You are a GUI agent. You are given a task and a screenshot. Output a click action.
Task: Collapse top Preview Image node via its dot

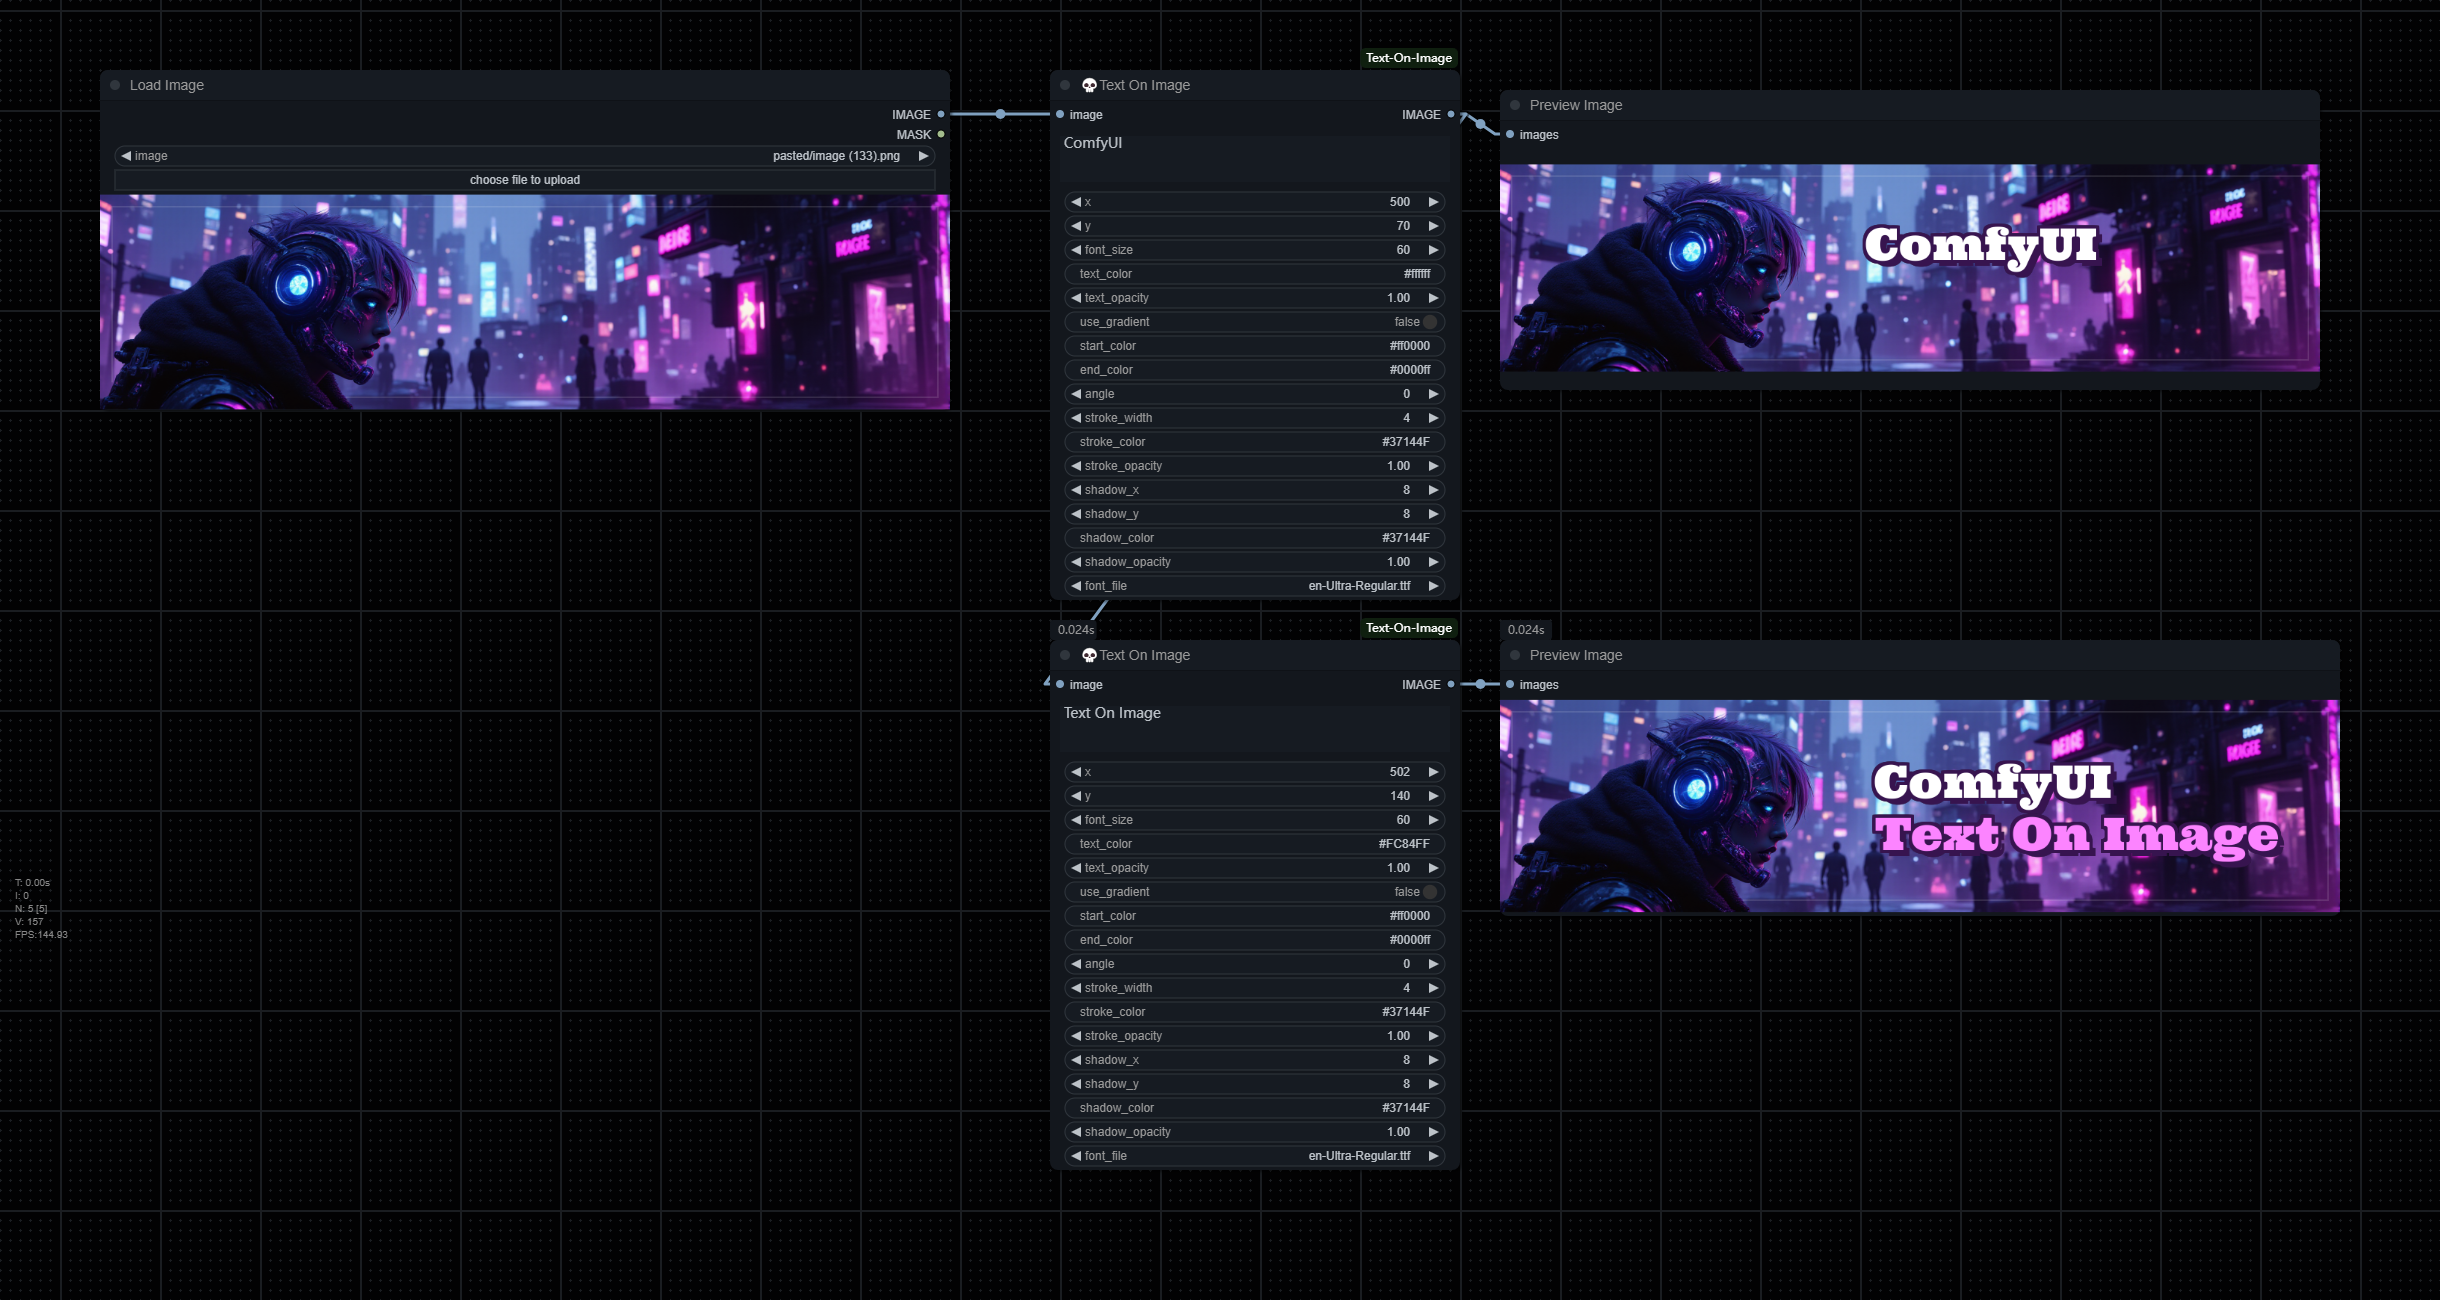pos(1515,105)
